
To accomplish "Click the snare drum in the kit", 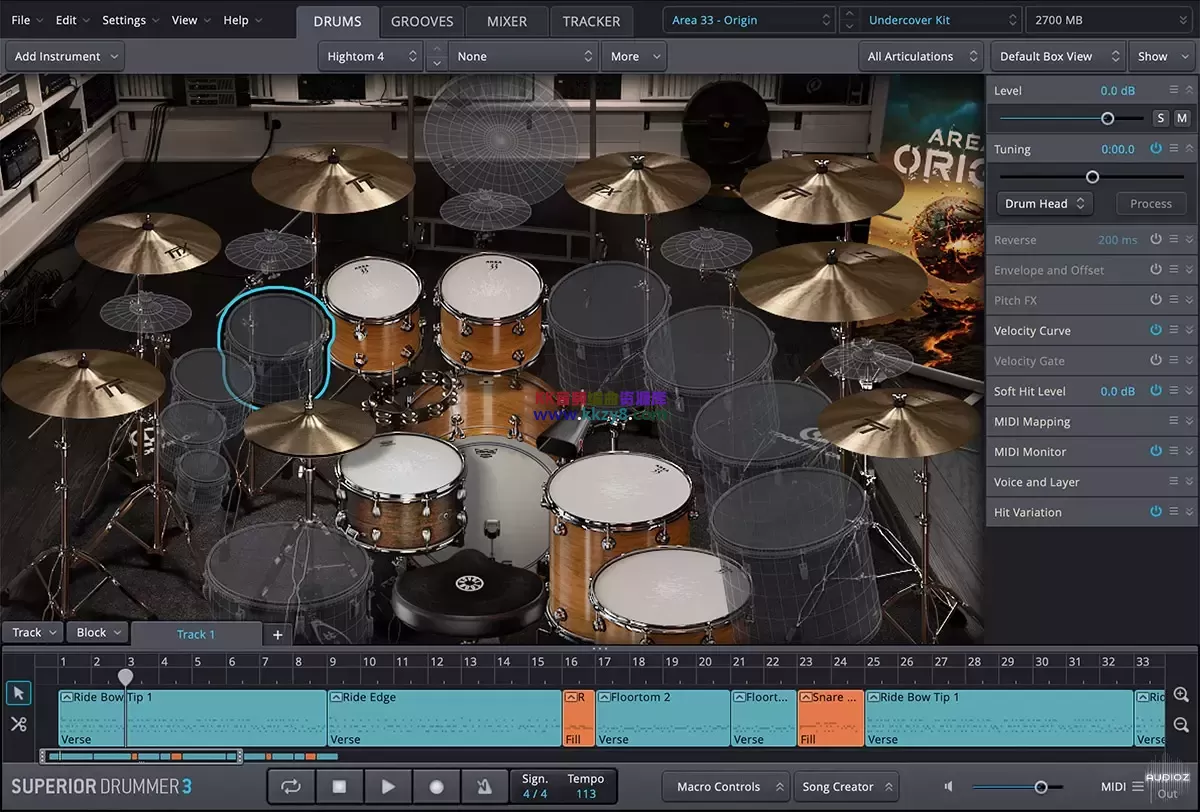I will (400, 490).
